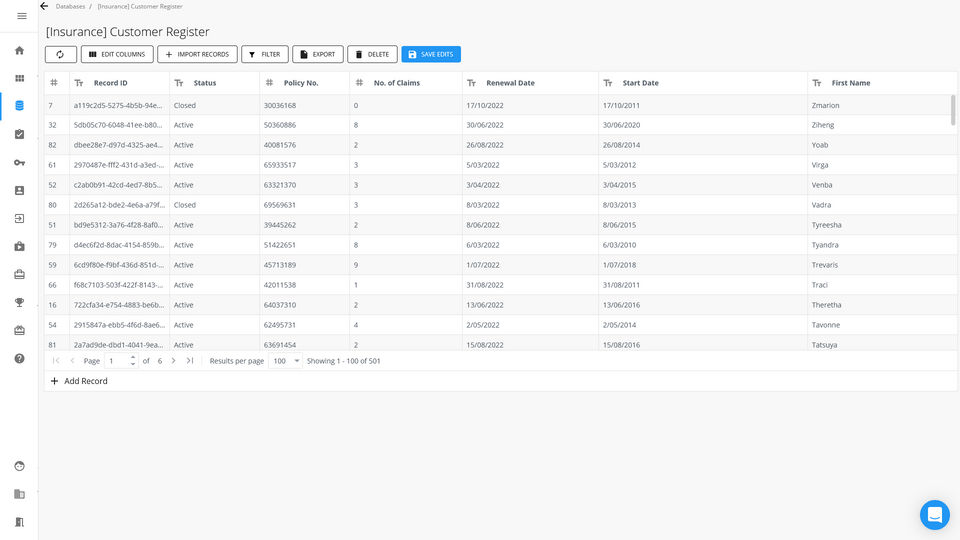
Task: Open the apps grid sidebar icon
Action: pos(20,78)
